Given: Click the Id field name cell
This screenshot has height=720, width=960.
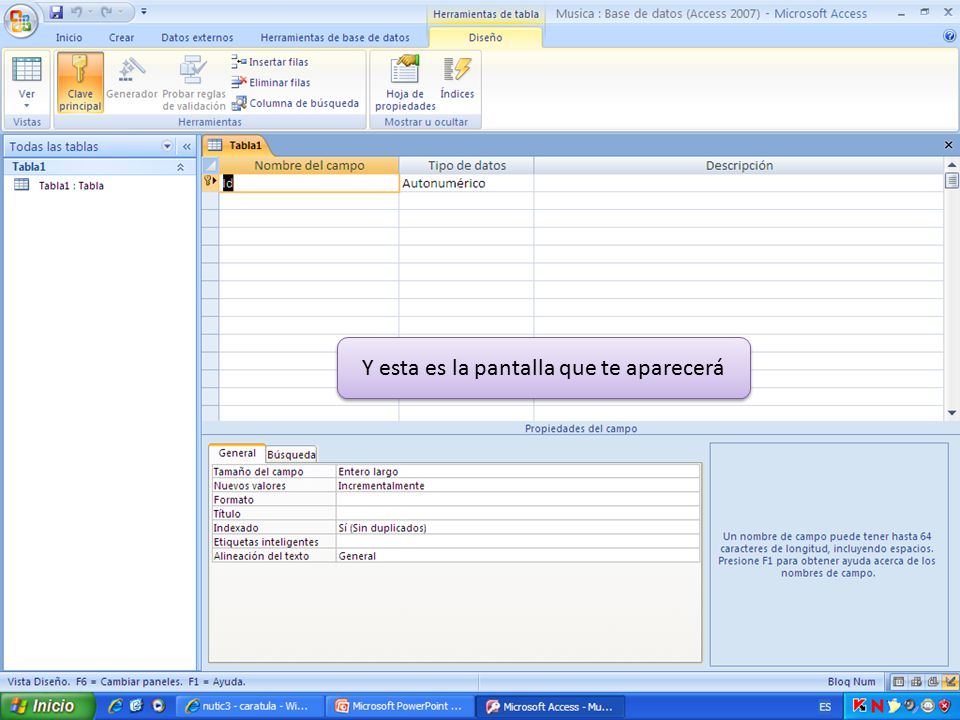Looking at the screenshot, I should pos(309,183).
